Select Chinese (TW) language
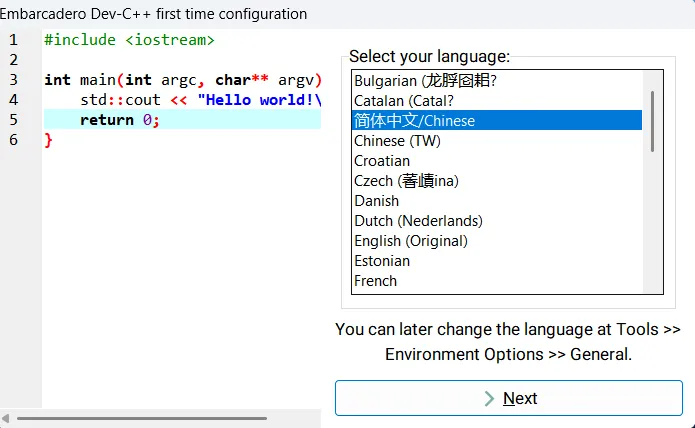 click(496, 140)
